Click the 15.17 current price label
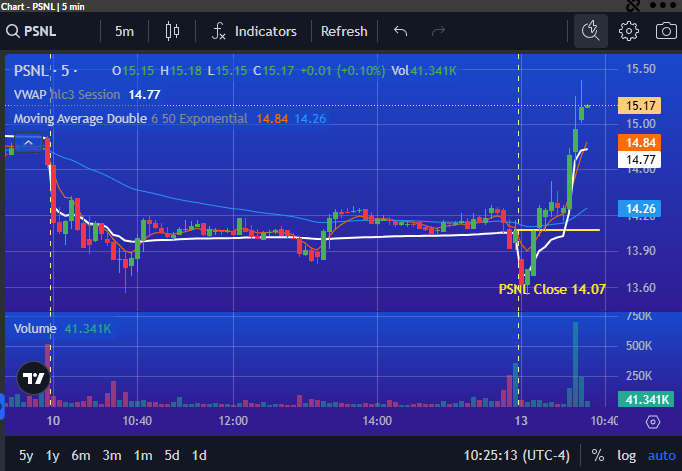682x471 pixels. (639, 106)
